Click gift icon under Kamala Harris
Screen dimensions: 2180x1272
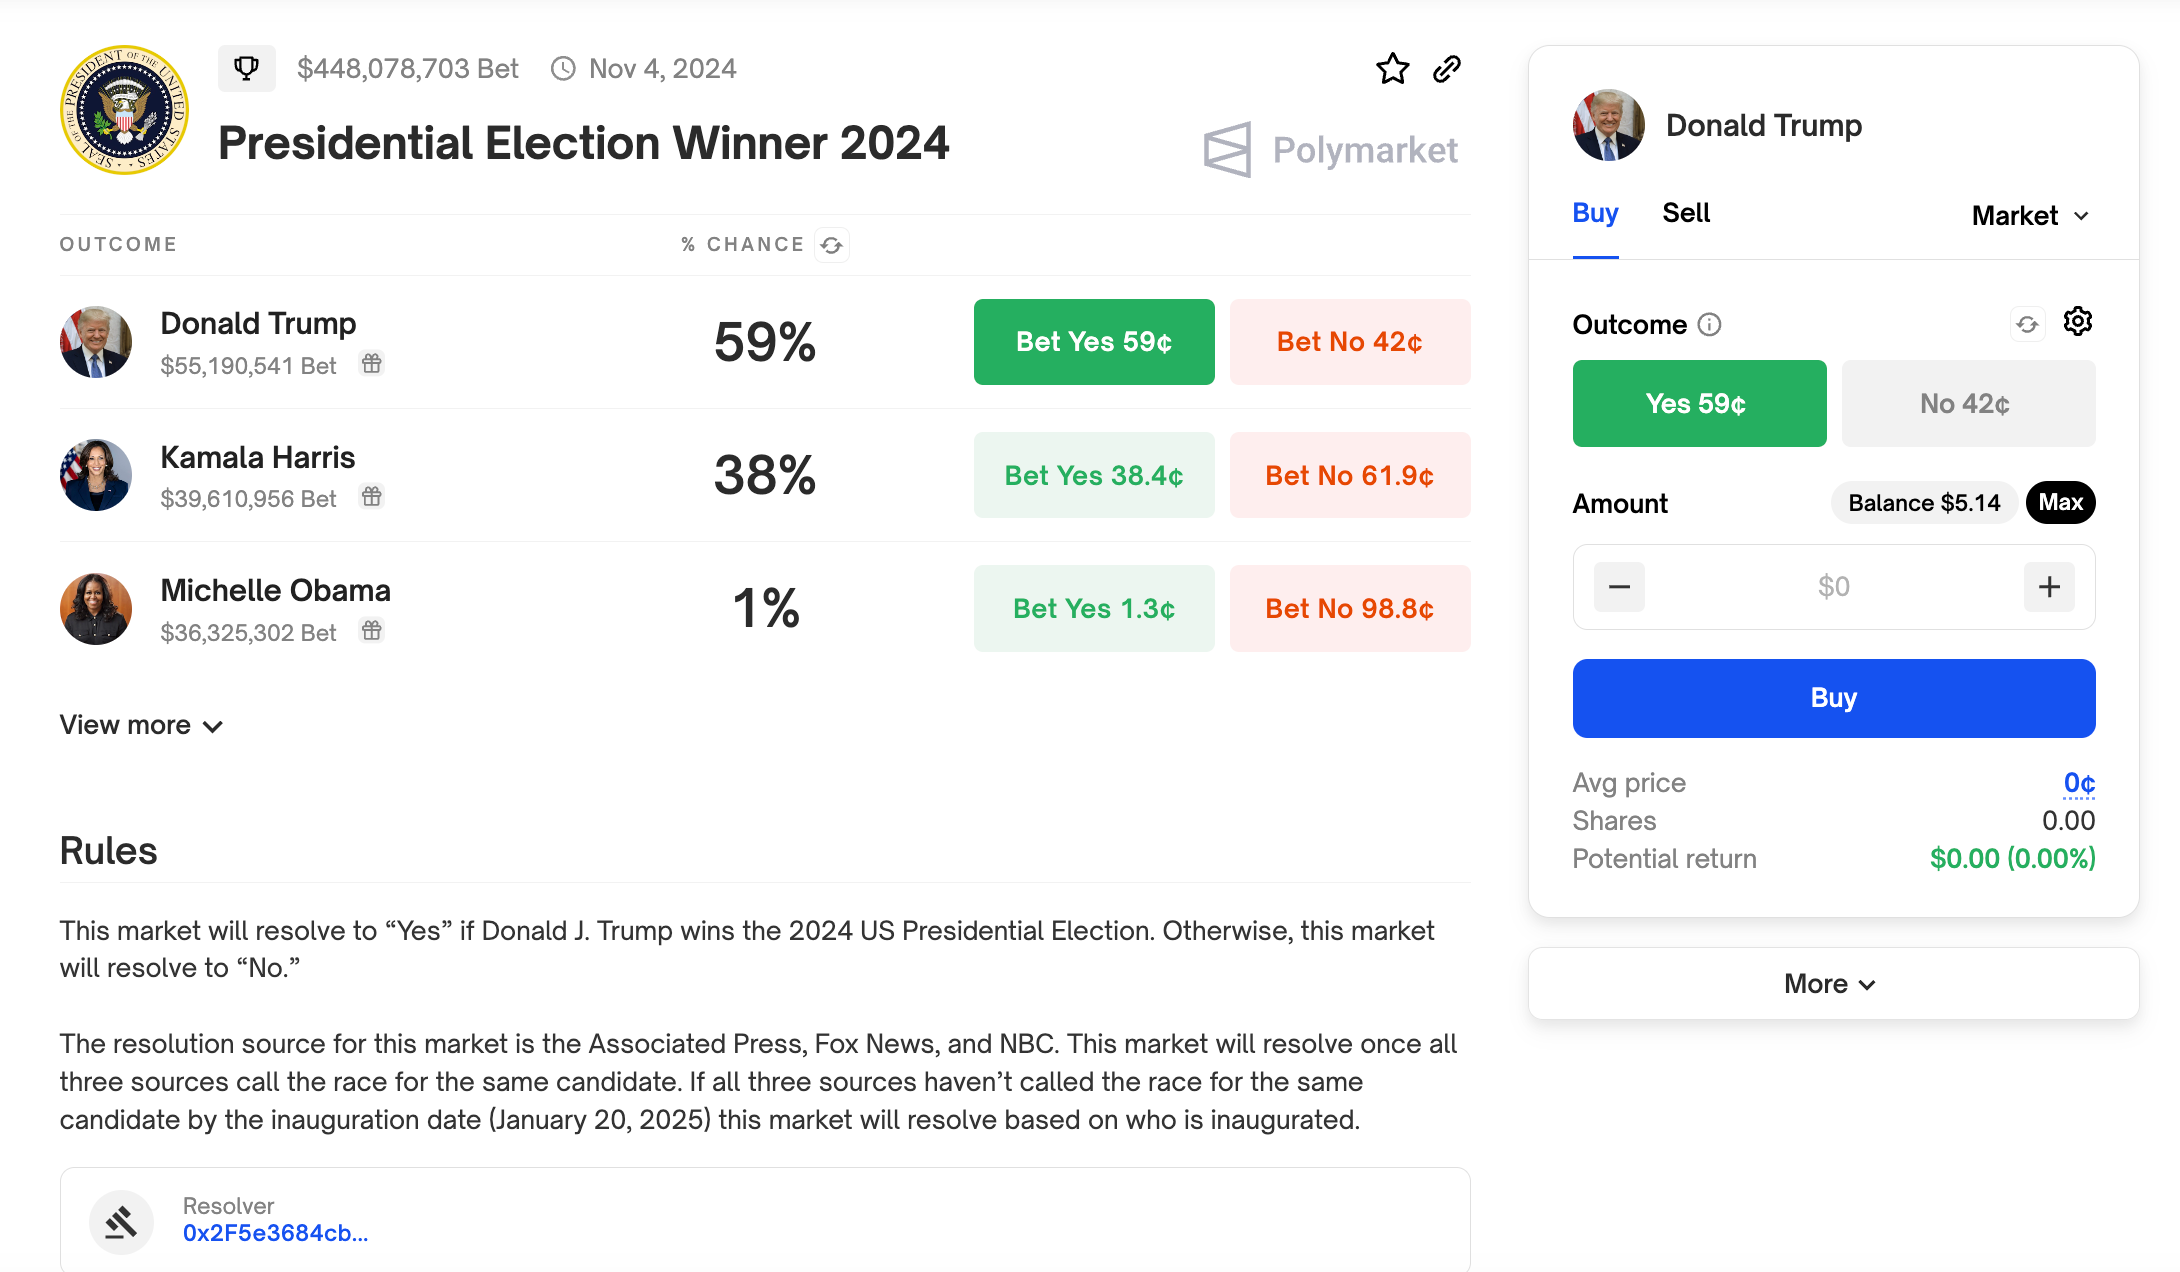pos(372,497)
